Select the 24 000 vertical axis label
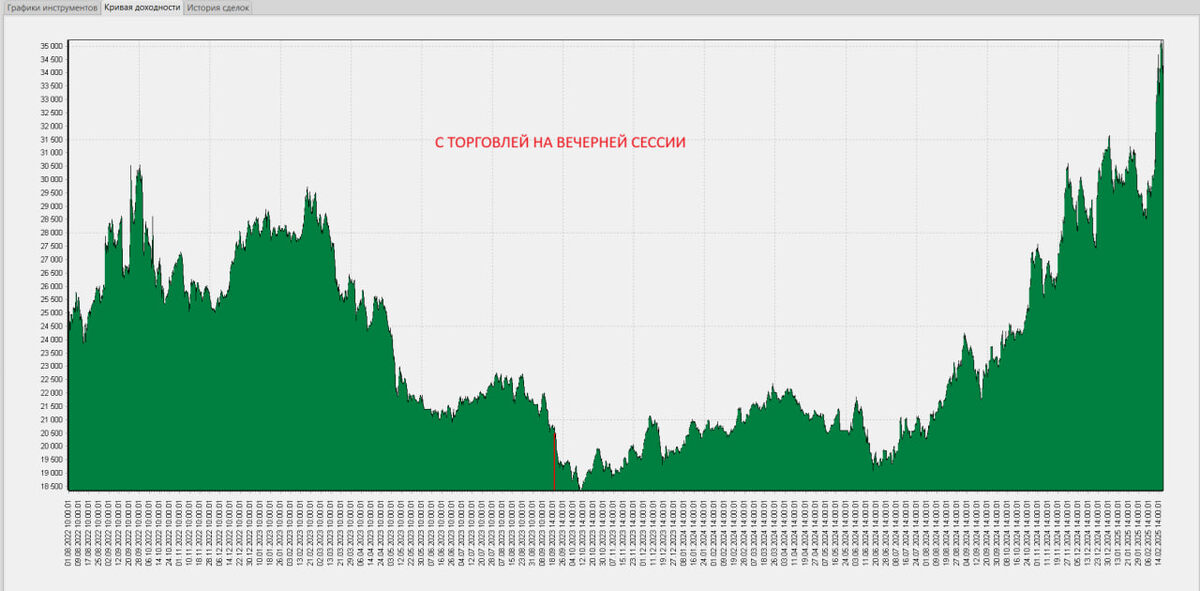Viewport: 1200px width, 591px height. (51, 339)
